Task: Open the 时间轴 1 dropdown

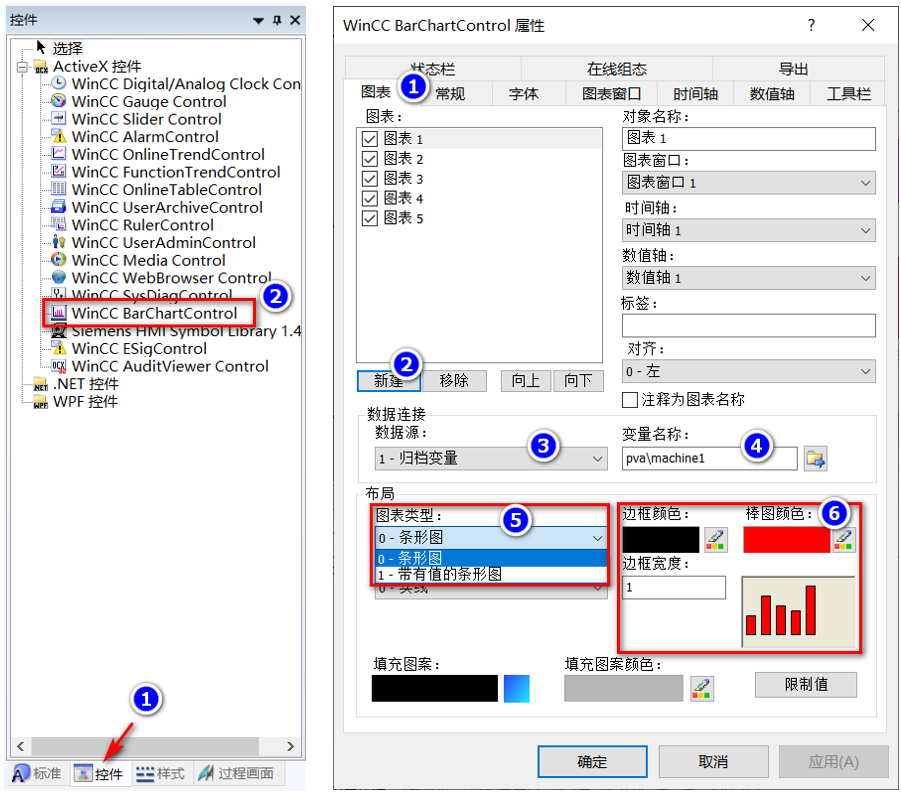Action: tap(749, 230)
